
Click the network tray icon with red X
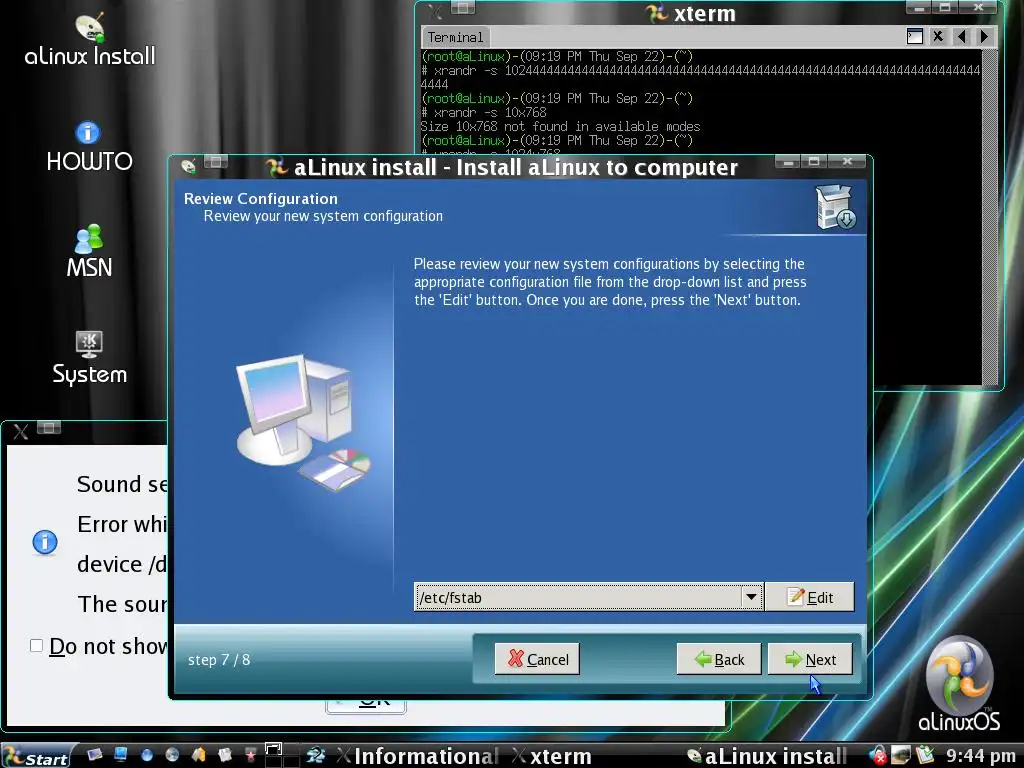click(878, 756)
